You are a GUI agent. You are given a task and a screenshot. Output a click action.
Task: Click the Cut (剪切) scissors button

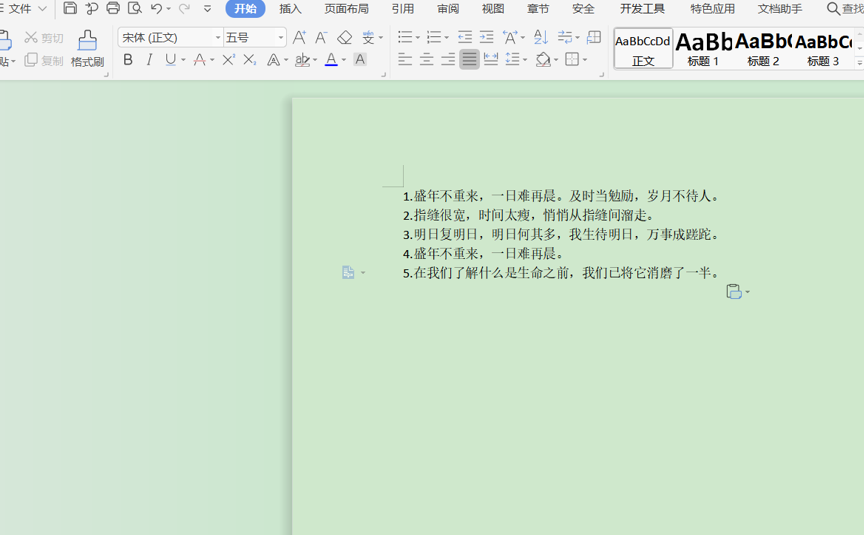pyautogui.click(x=44, y=37)
